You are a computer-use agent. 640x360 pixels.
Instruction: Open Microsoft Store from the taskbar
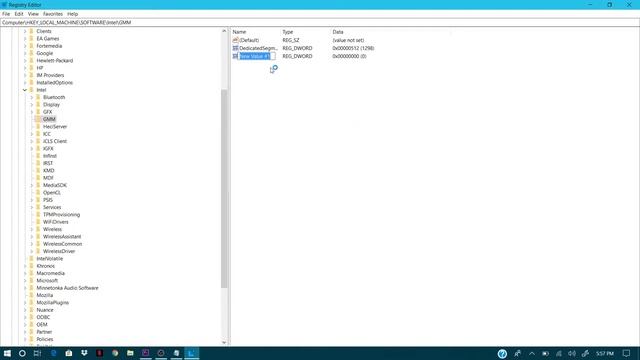click(x=69, y=353)
